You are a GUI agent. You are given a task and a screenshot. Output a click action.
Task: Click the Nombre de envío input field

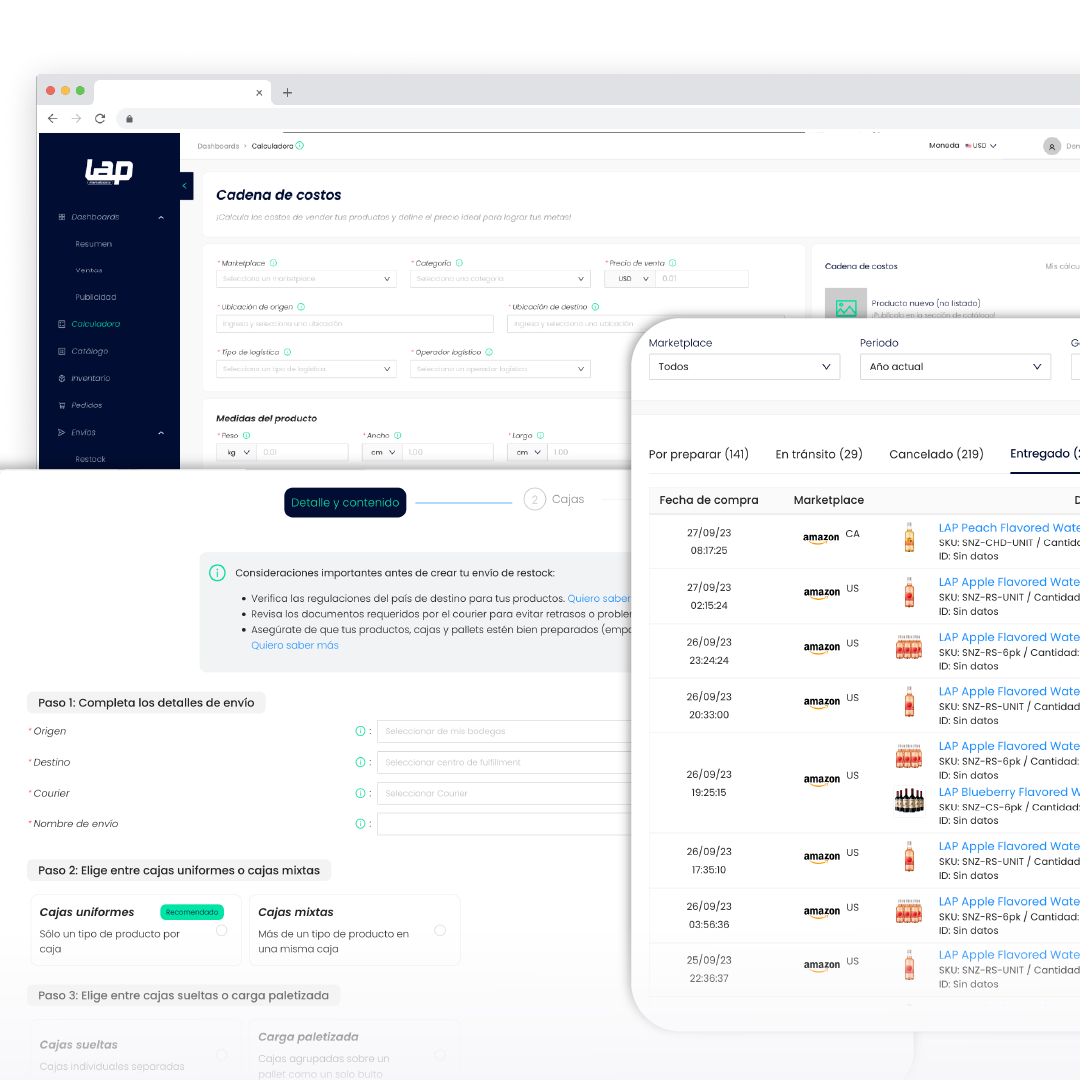tap(504, 824)
